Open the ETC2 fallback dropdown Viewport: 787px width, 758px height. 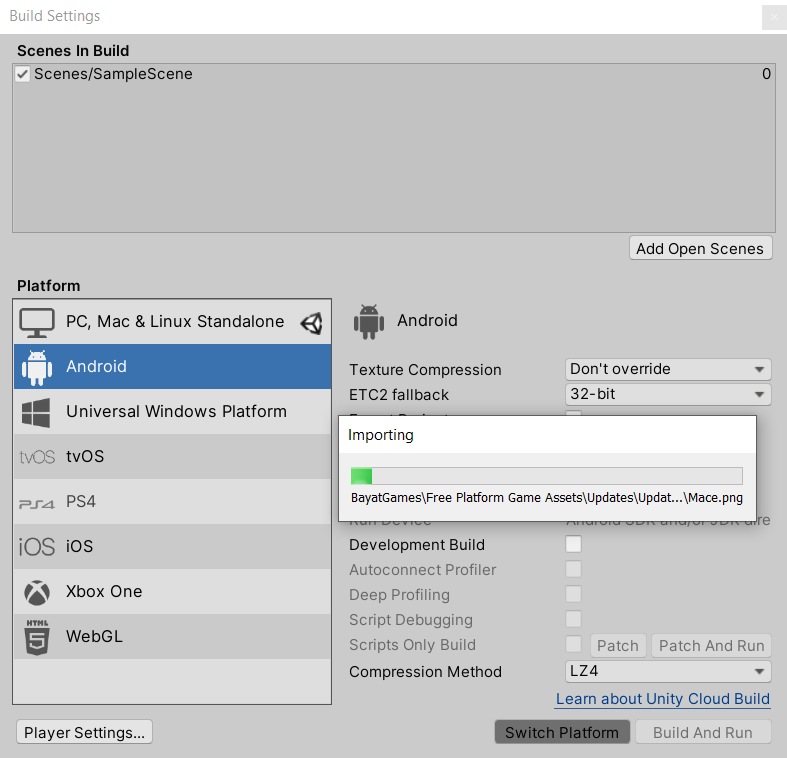pos(668,395)
